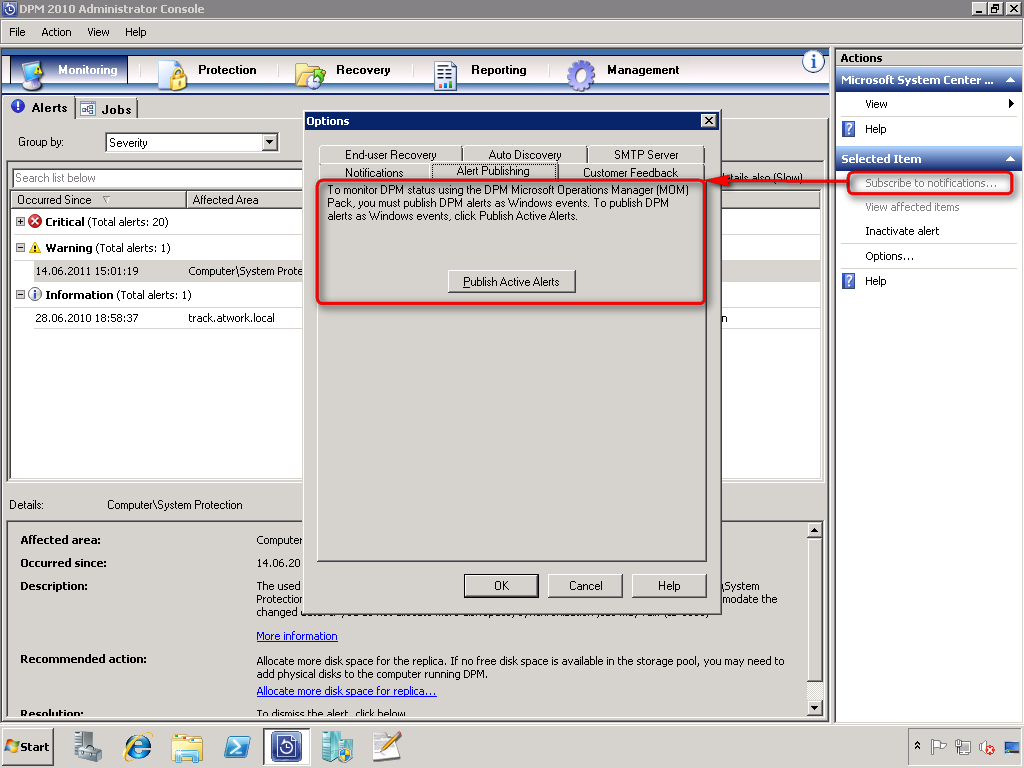The width and height of the screenshot is (1024, 768).
Task: Launch PowerShell from the taskbar
Action: click(x=237, y=747)
